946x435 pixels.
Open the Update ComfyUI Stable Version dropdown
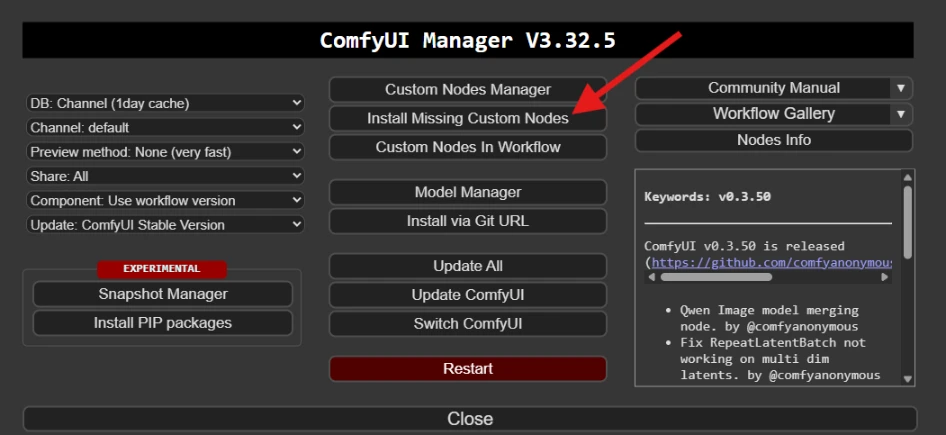165,225
